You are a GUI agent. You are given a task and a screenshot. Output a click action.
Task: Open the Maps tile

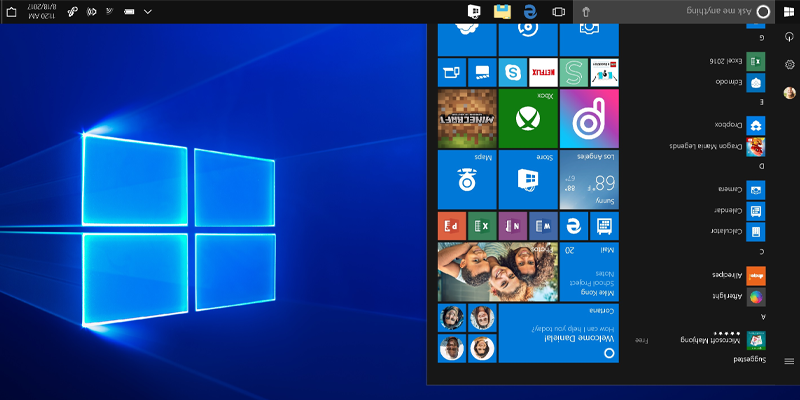coord(467,180)
